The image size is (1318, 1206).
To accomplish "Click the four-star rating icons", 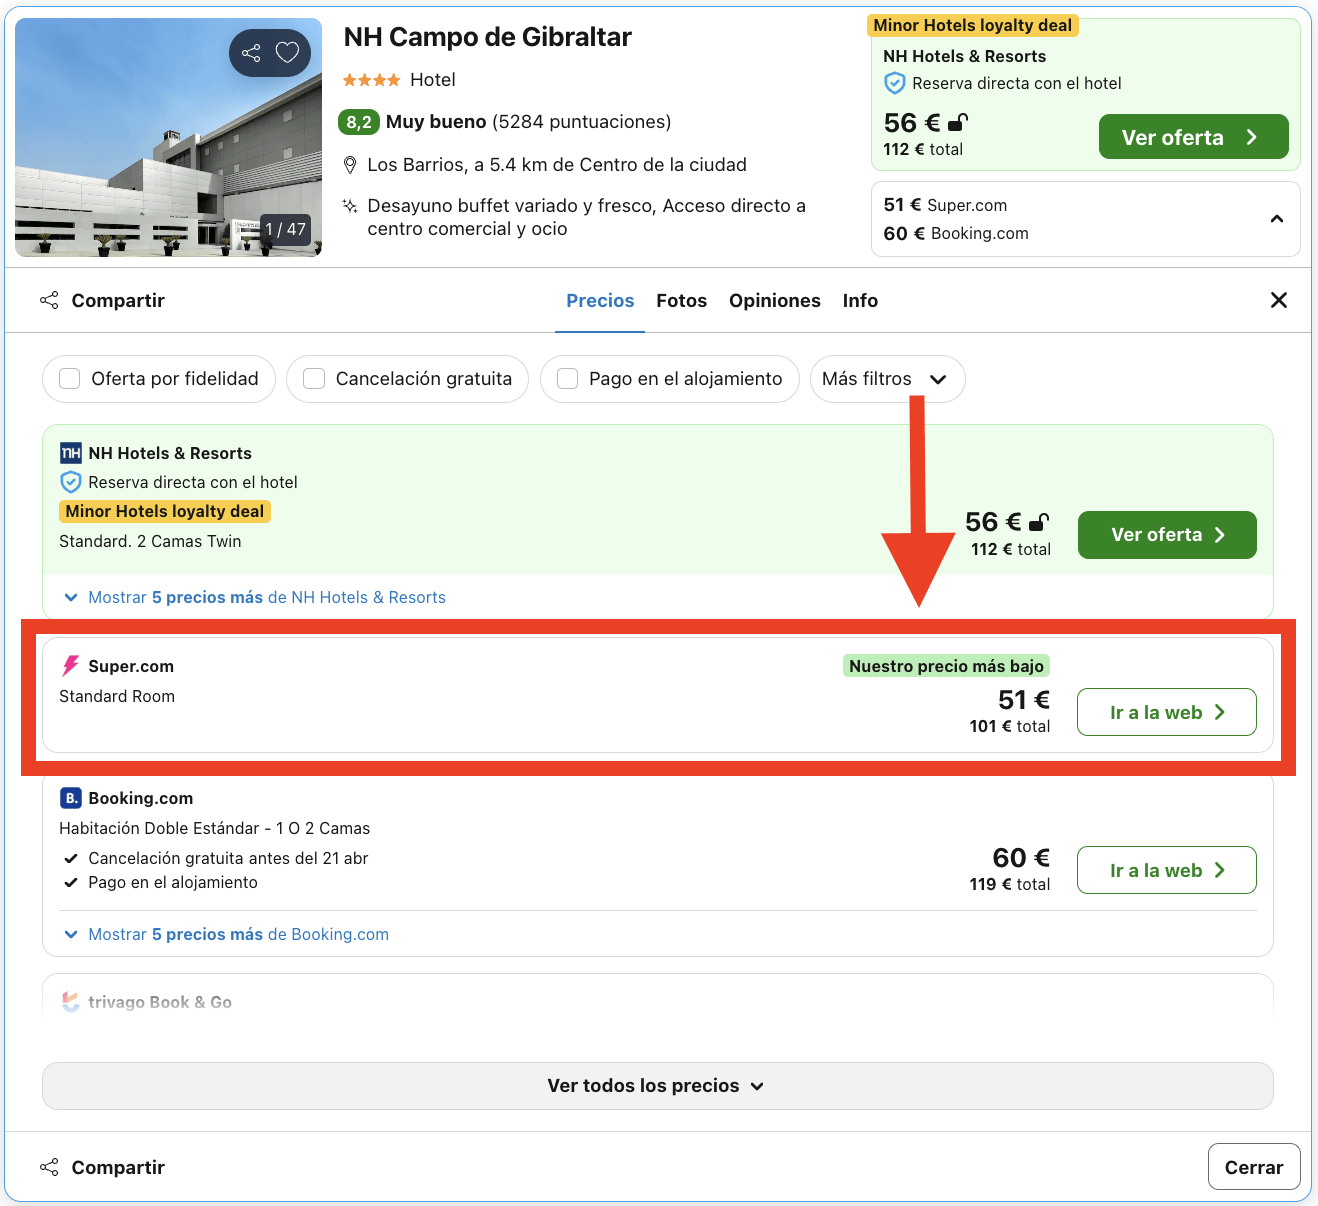I will pyautogui.click(x=372, y=80).
